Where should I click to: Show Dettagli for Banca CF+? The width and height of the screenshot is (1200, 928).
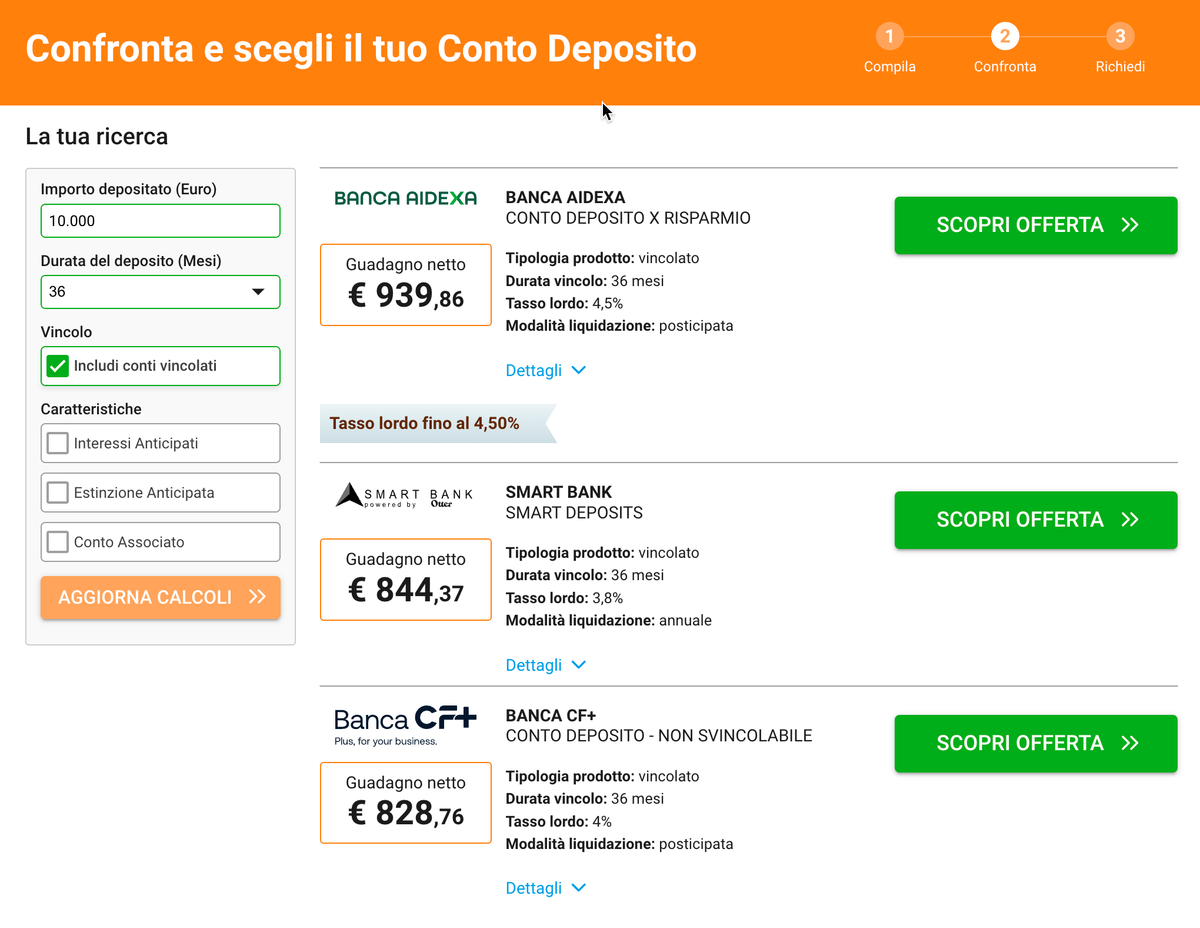pos(546,888)
